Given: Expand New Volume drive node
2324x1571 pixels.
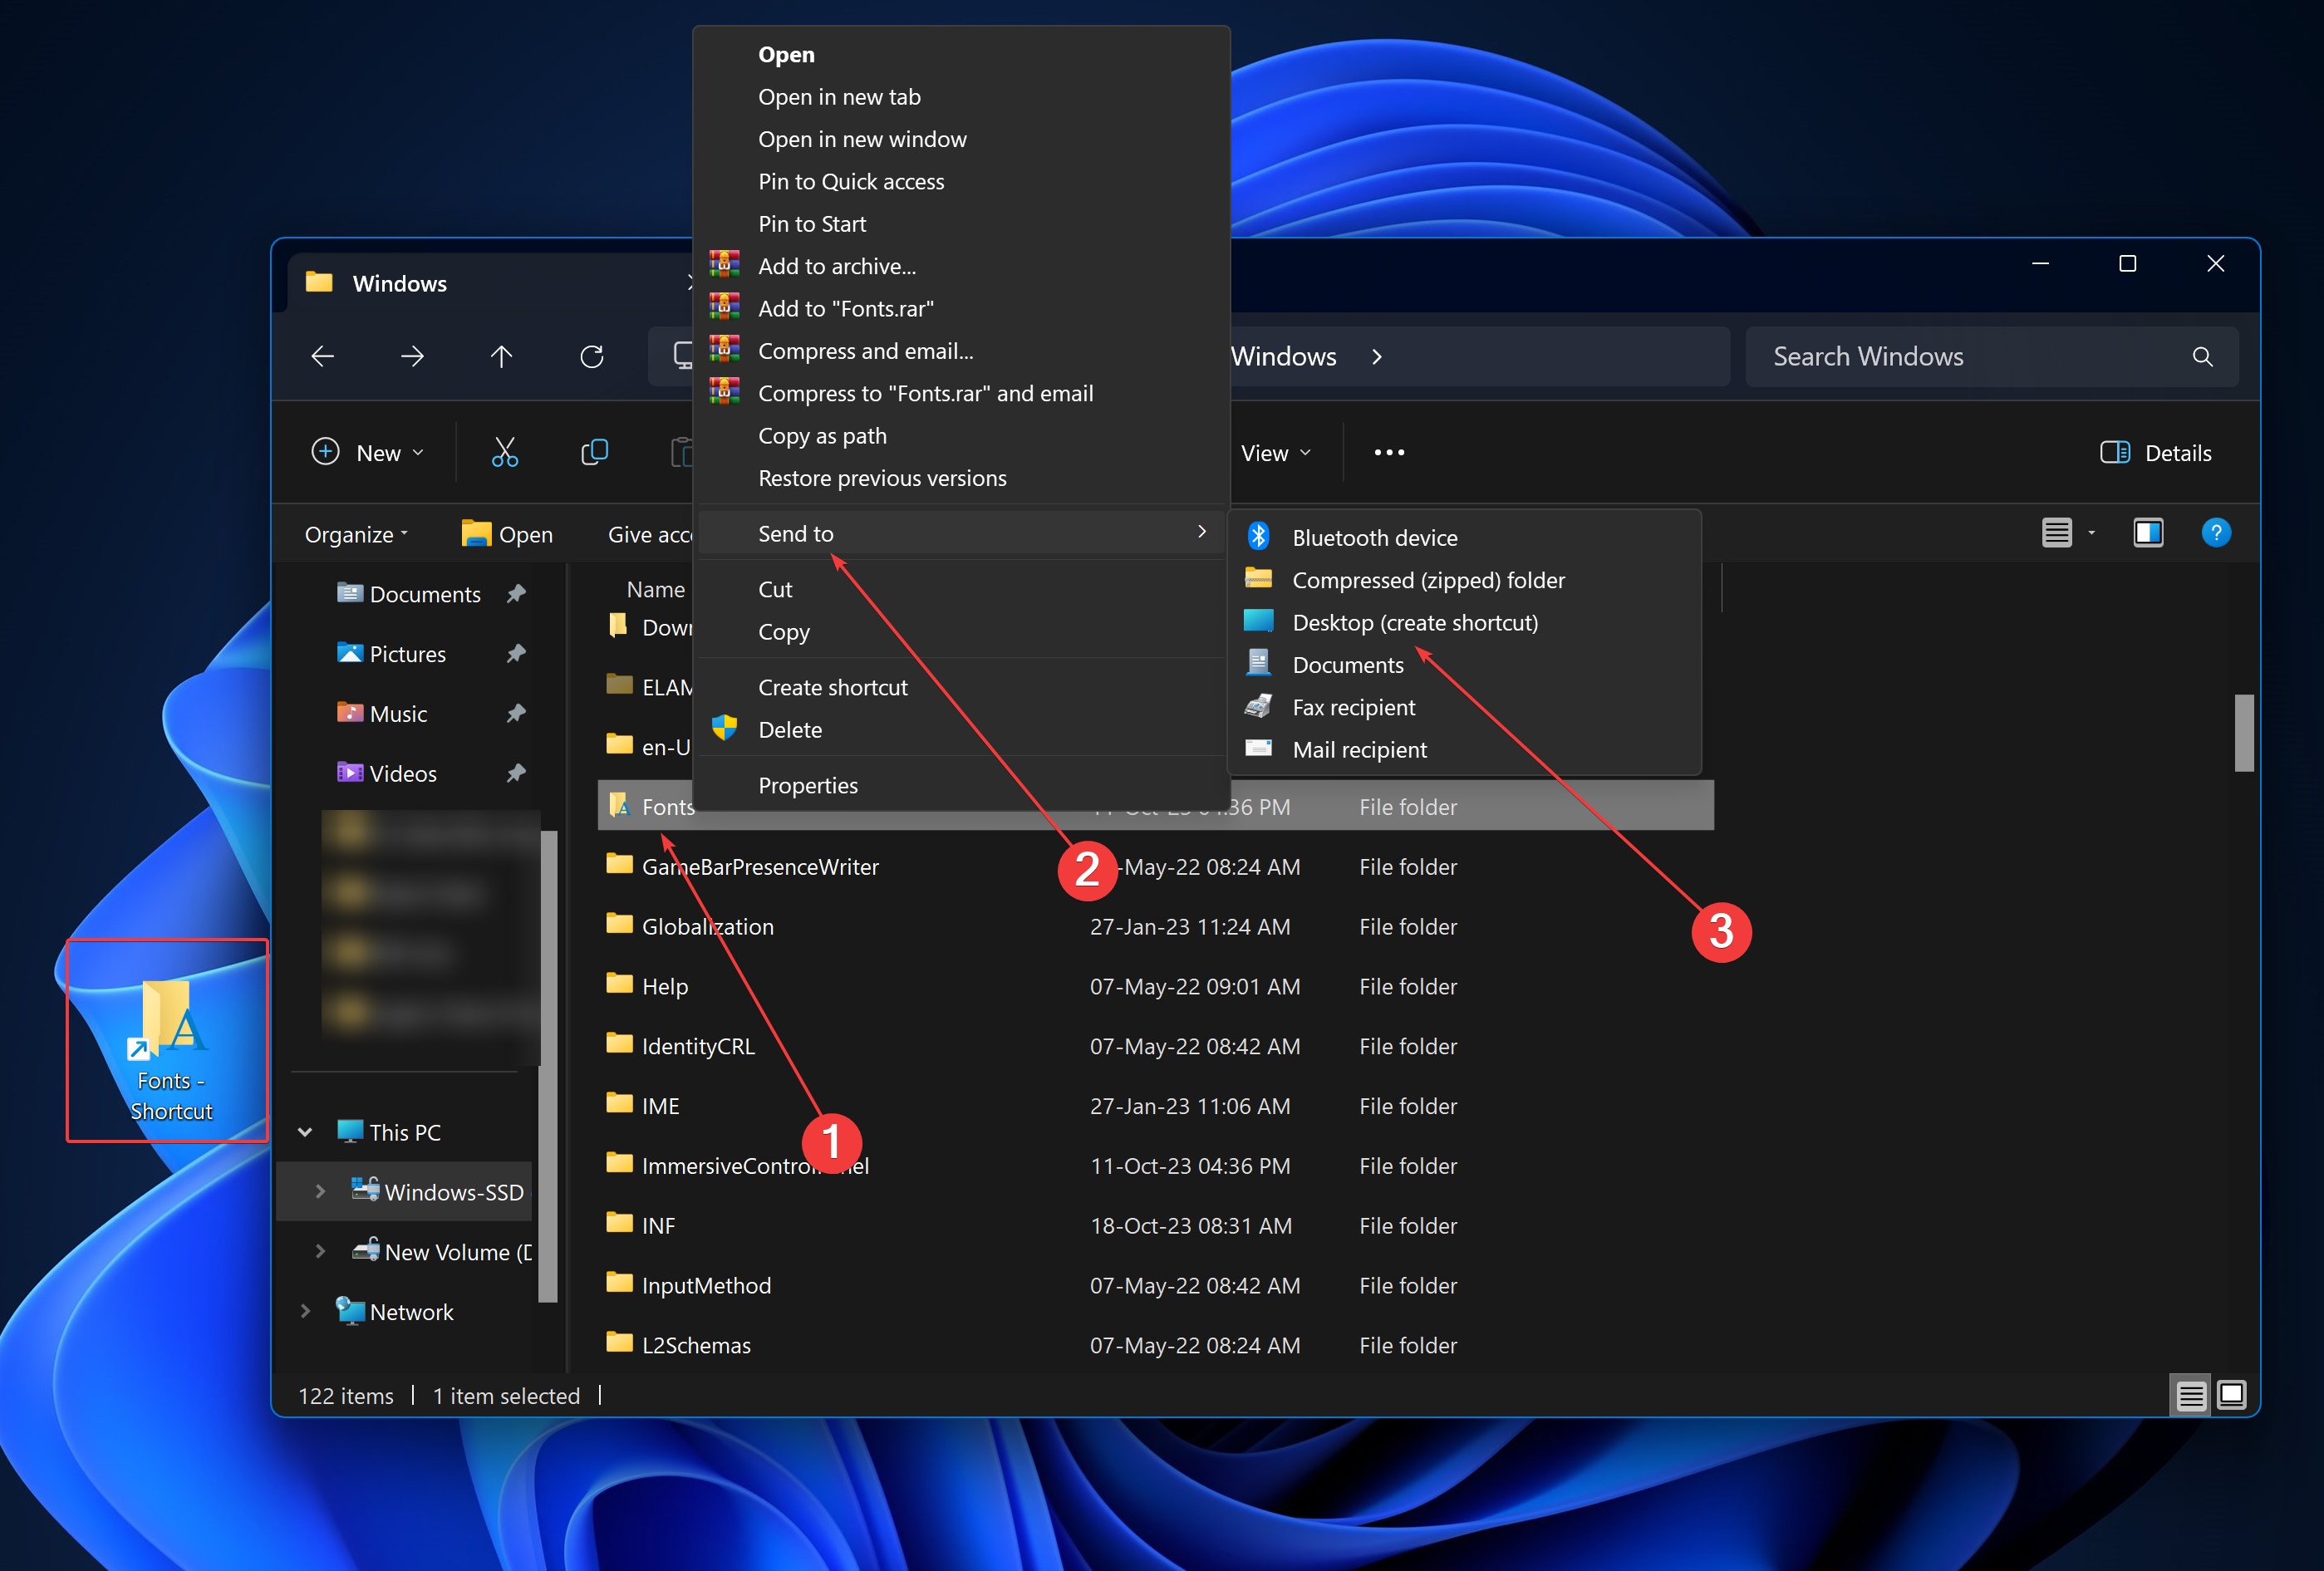Looking at the screenshot, I should 320,1252.
